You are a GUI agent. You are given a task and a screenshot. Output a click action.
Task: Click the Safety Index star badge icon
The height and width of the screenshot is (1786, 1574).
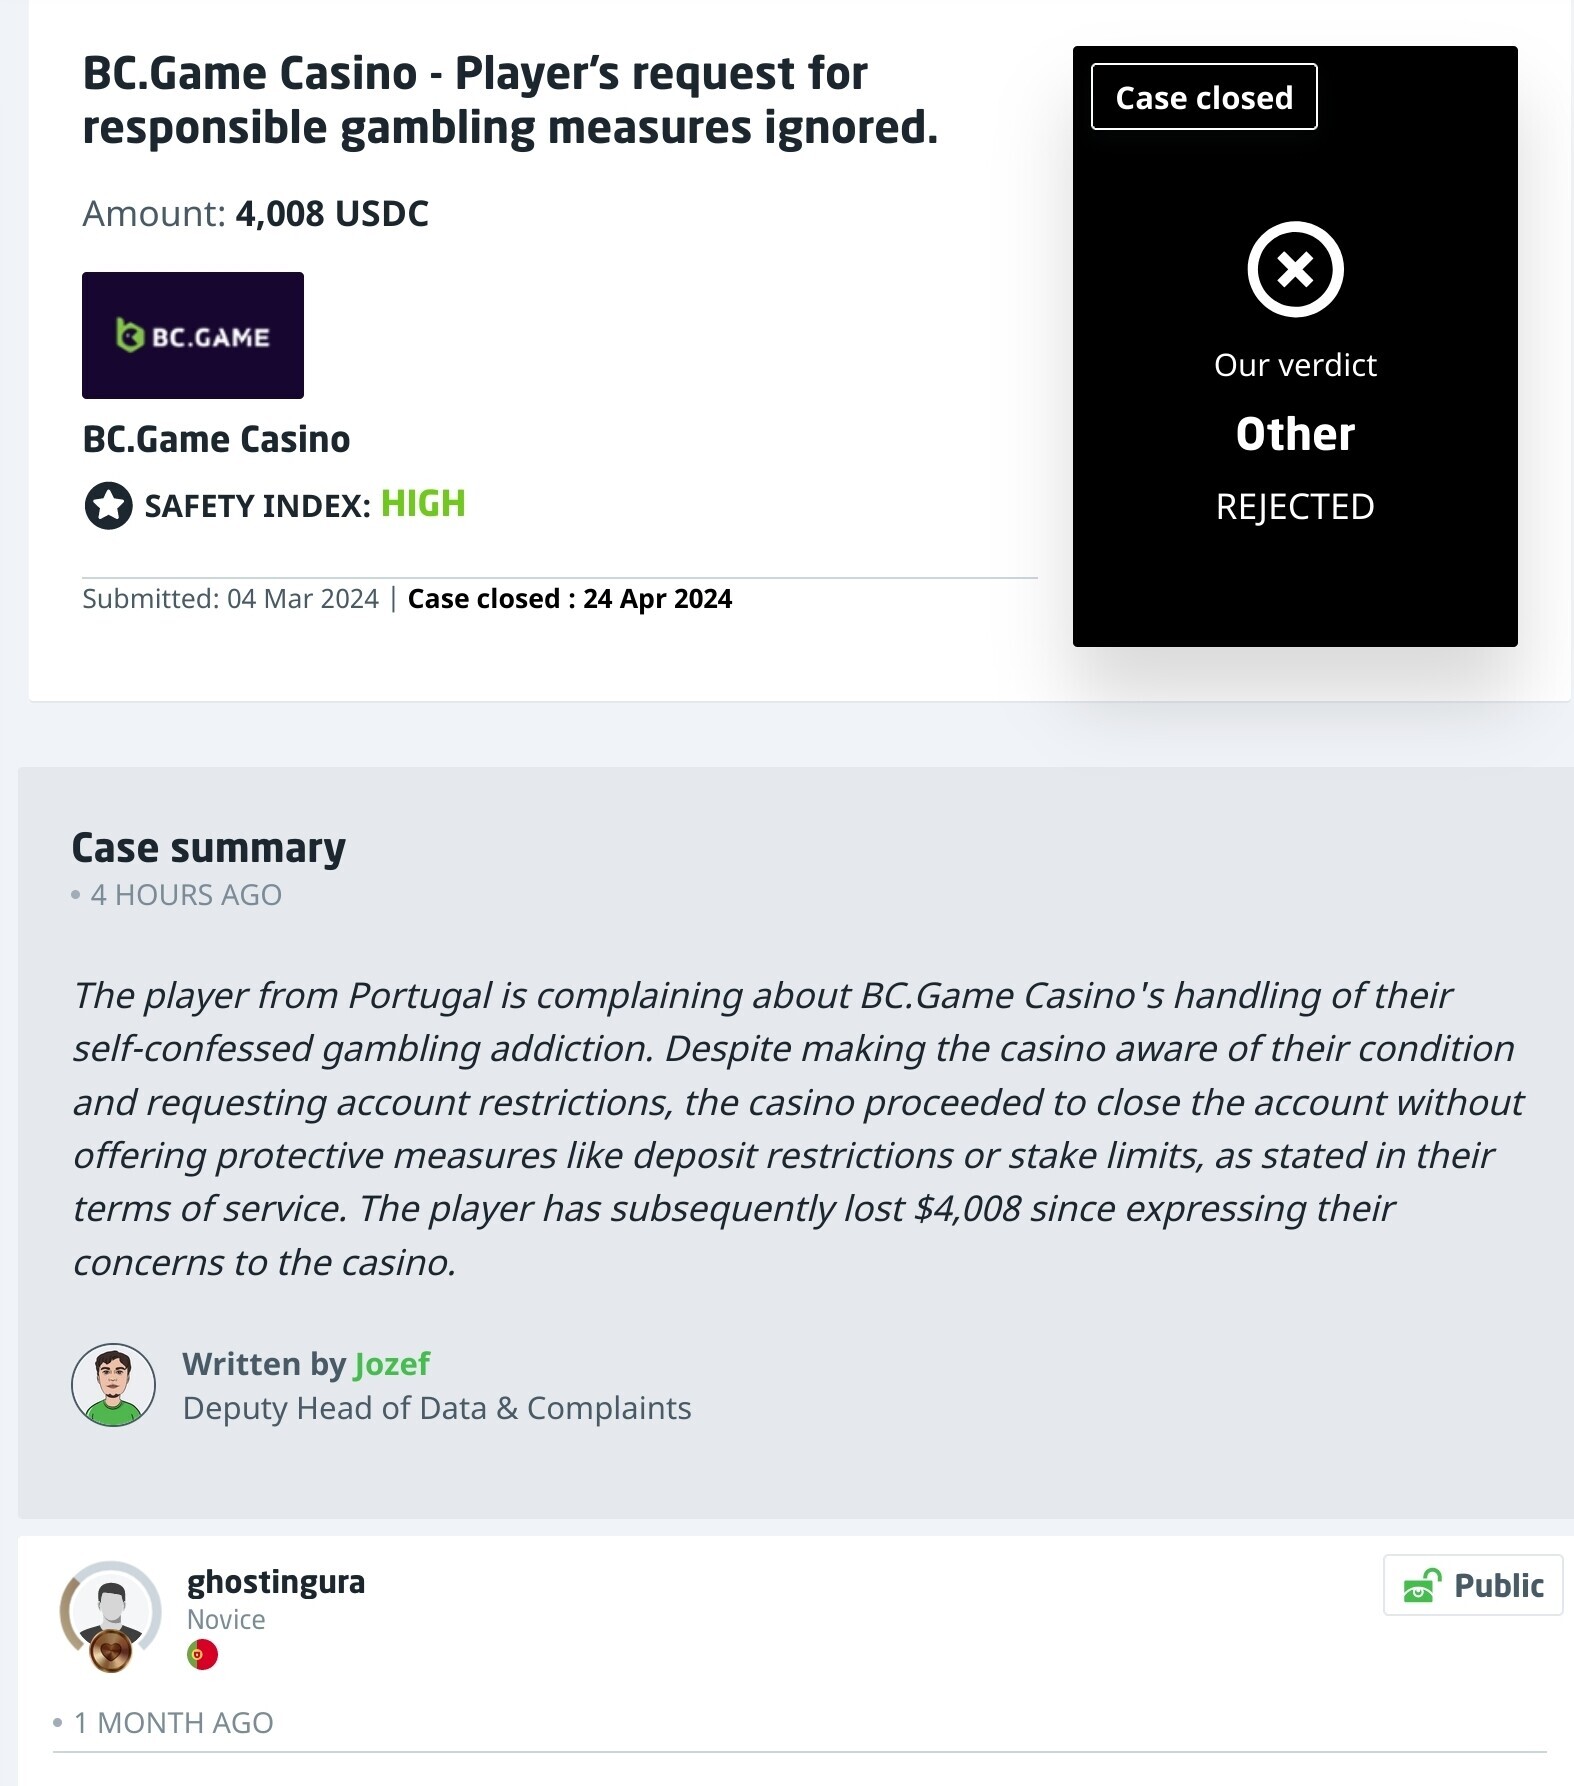click(108, 505)
